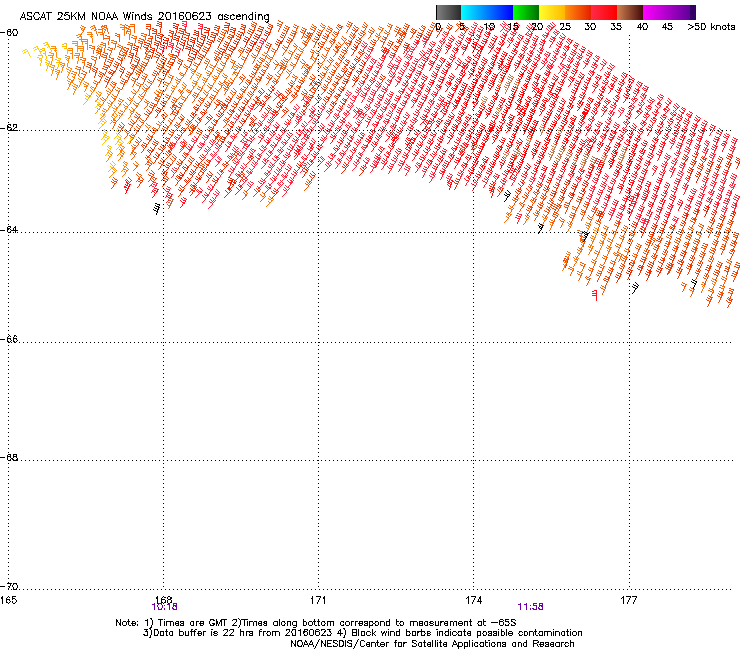Click the >50 knots legend label
Image resolution: width=740 pixels, height=650 pixels.
tap(711, 27)
